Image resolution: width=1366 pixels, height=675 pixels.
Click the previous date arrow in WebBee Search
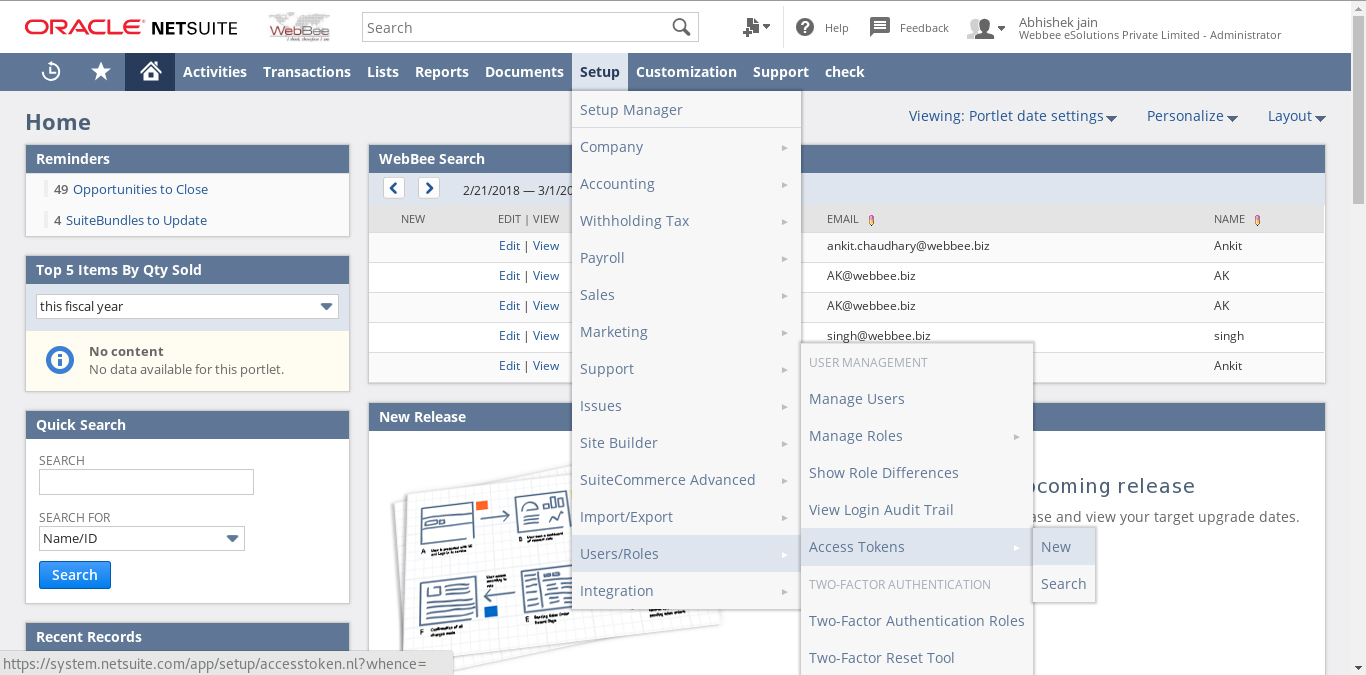tap(394, 188)
